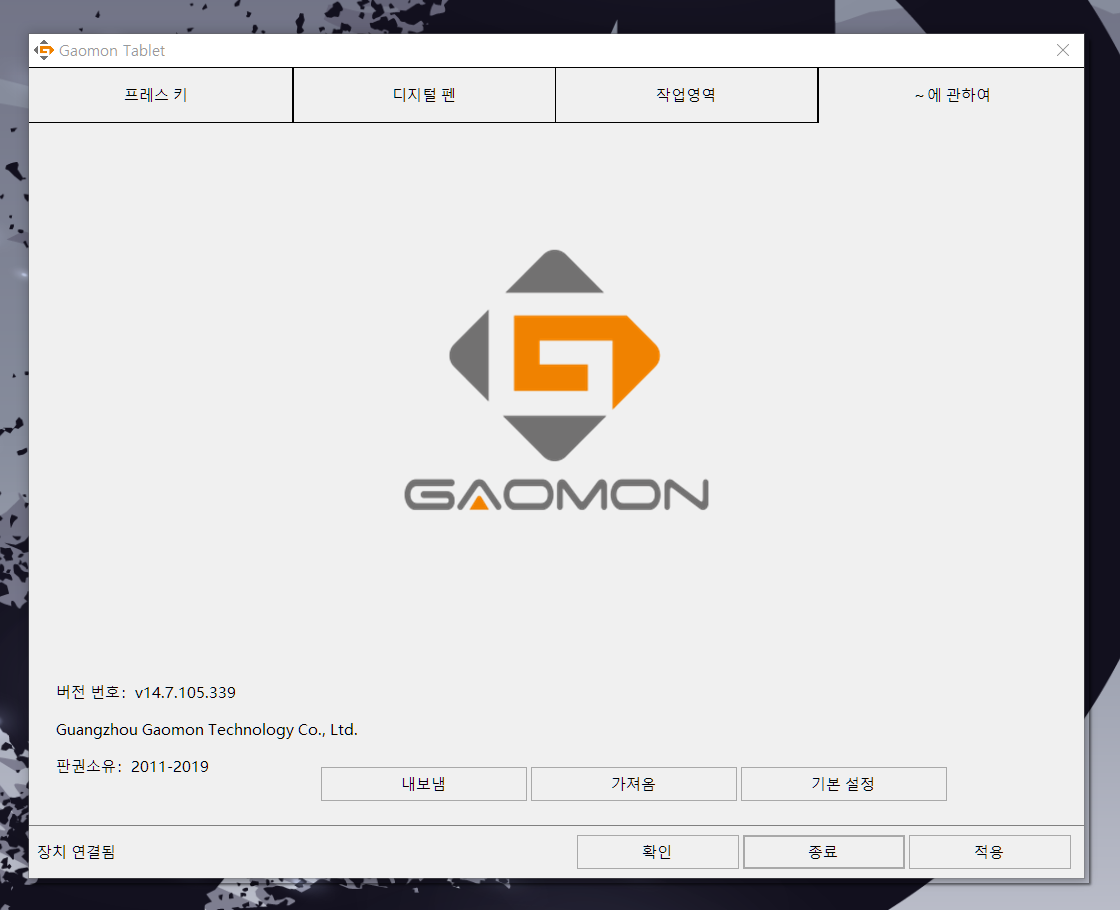Open the 프레스 키 tab

(161, 95)
